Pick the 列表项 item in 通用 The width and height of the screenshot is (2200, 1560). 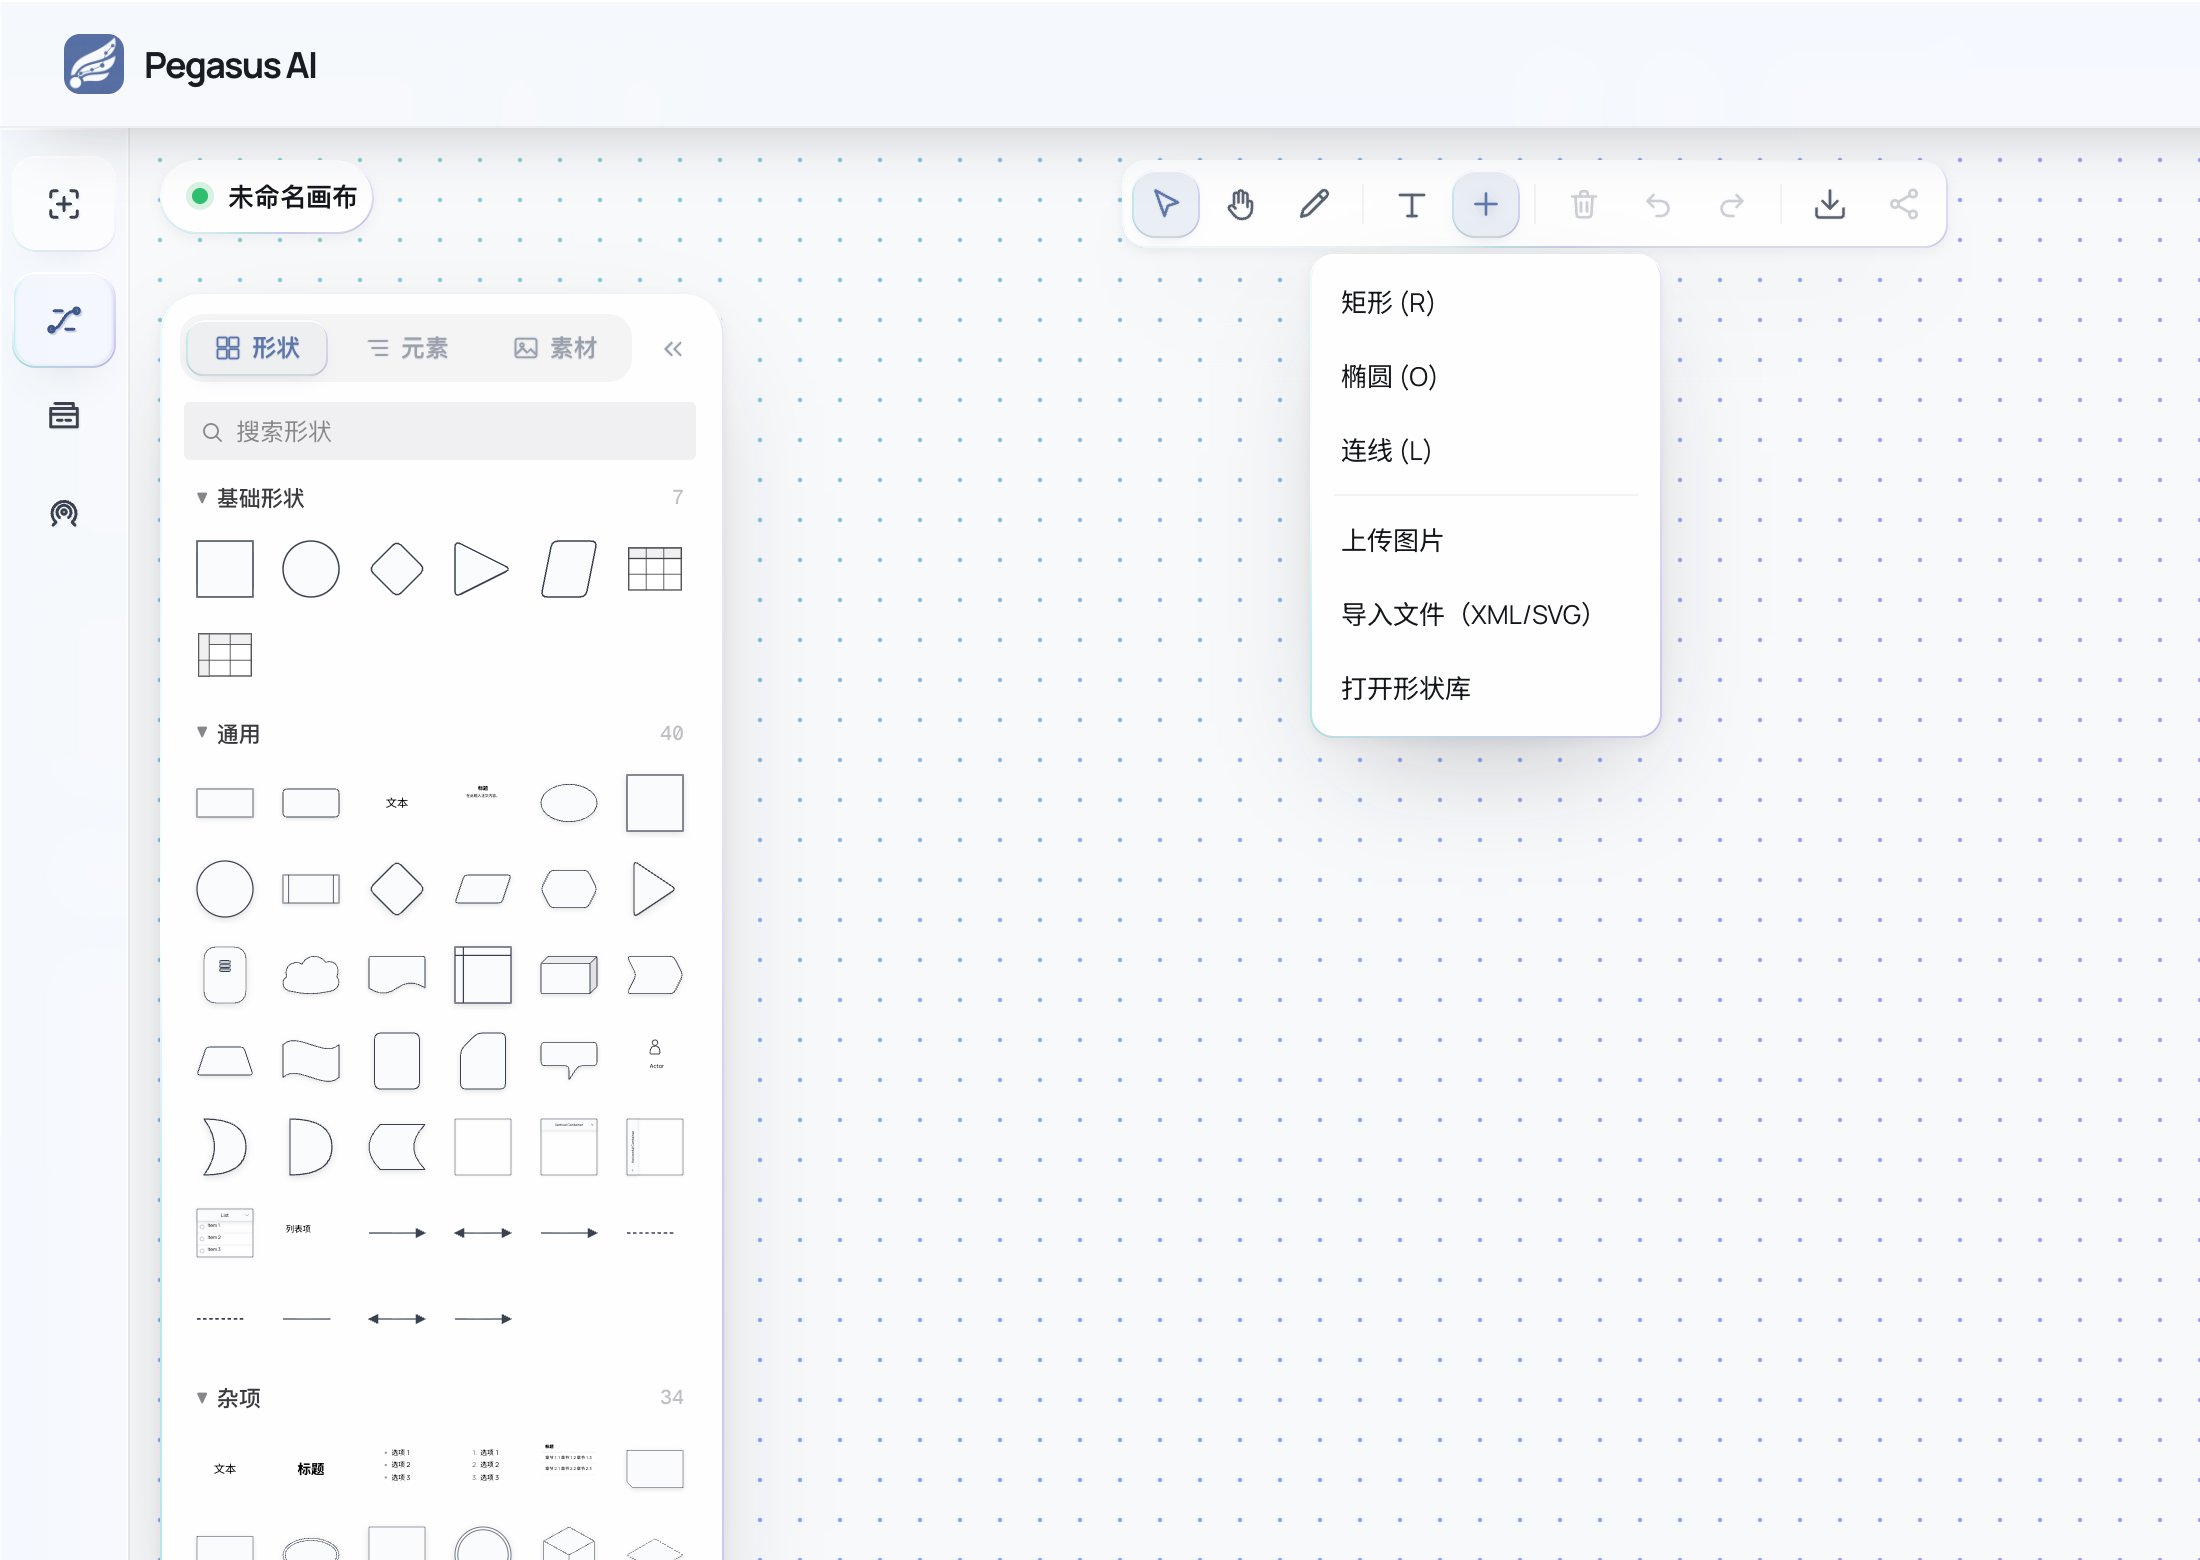tap(298, 1229)
